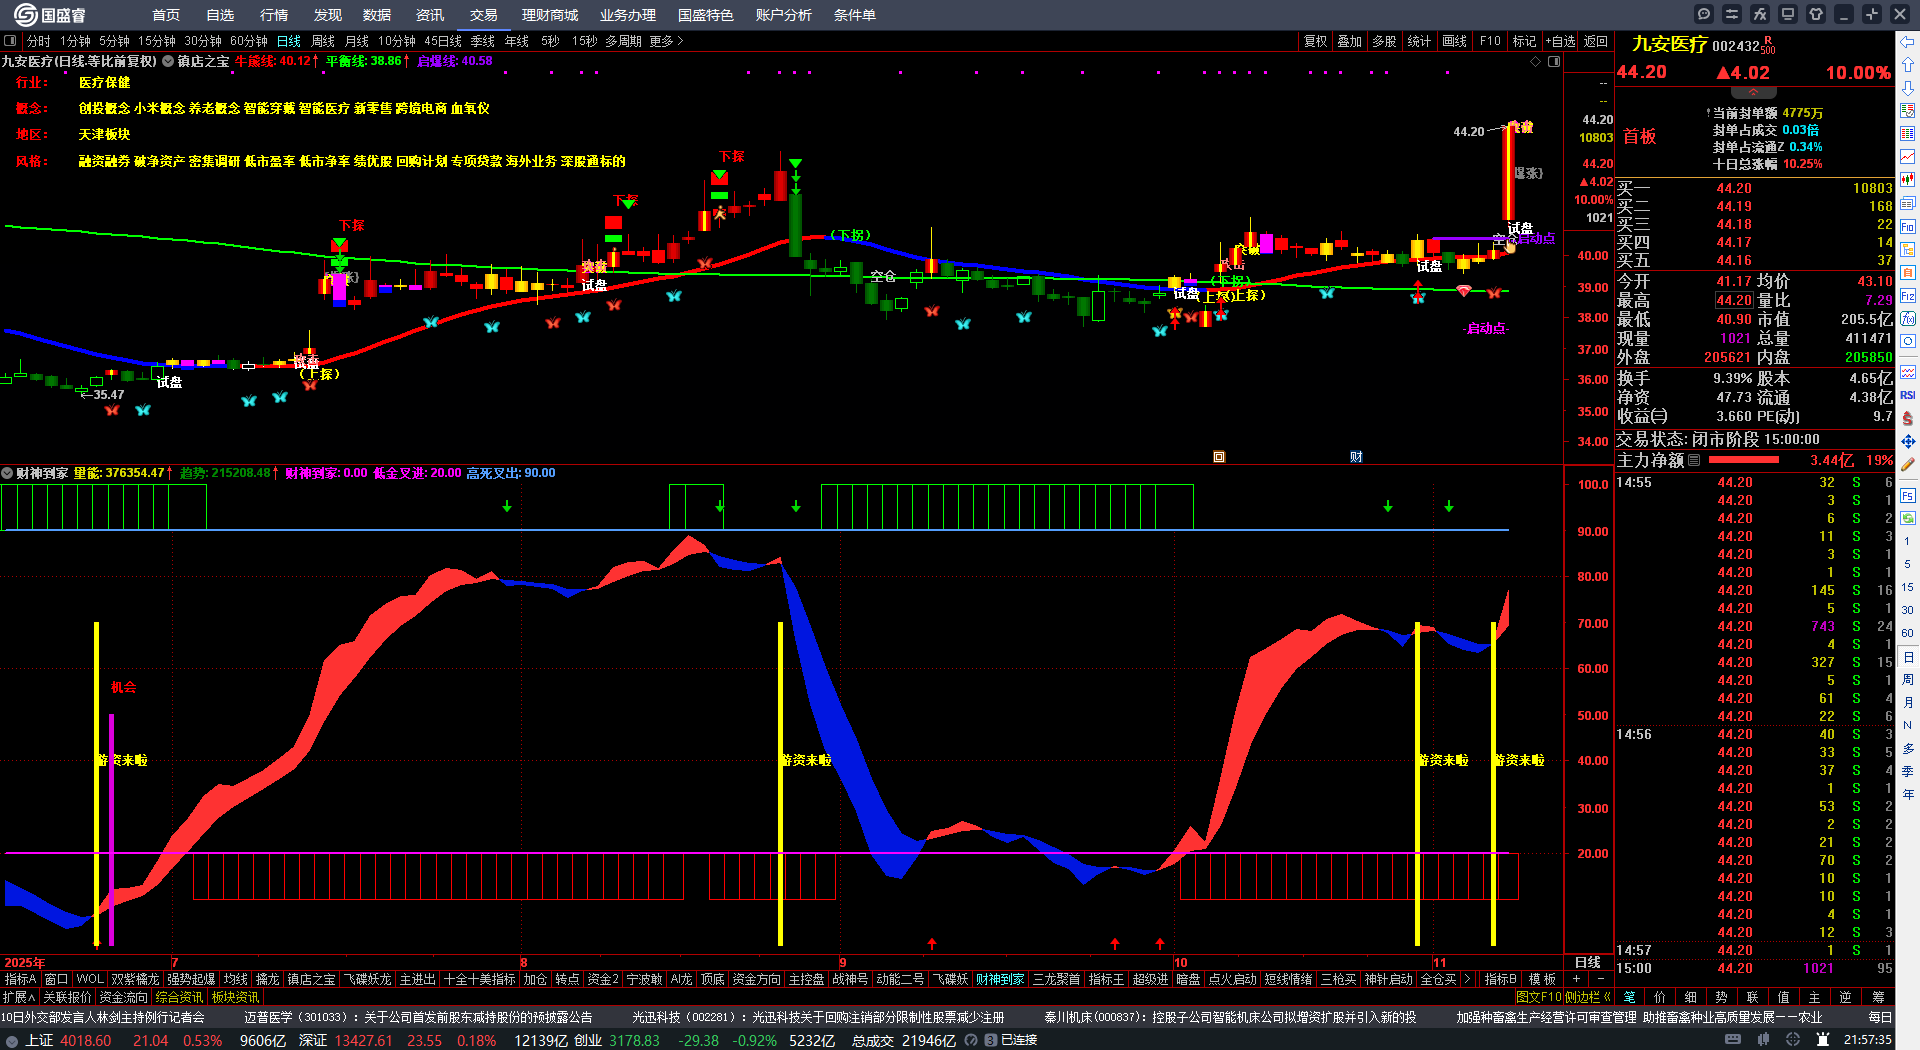Switch to the 60分钟 chart tab

point(249,41)
